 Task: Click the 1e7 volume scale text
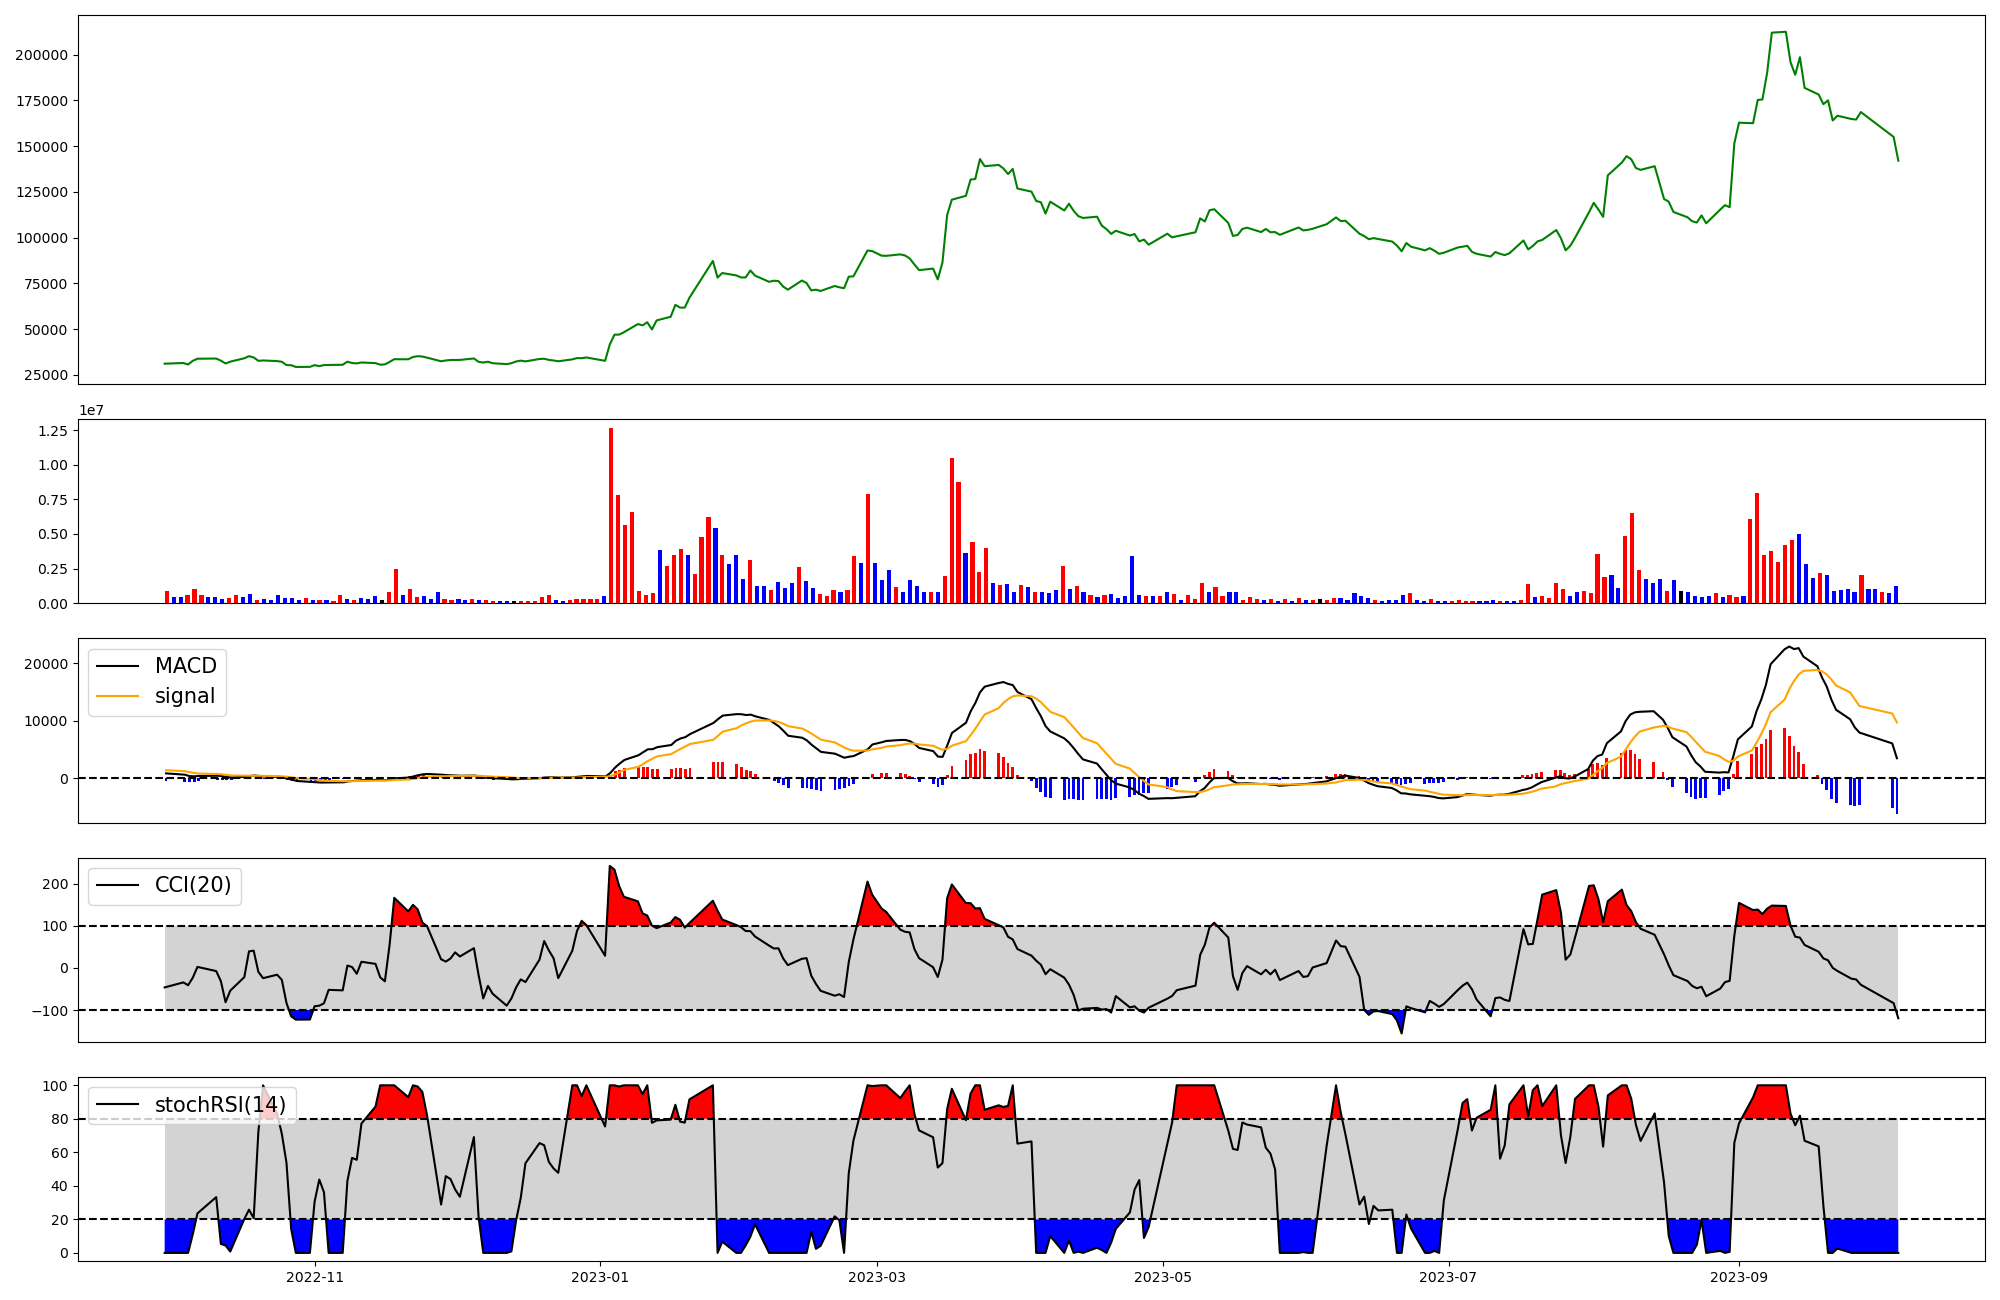(91, 411)
